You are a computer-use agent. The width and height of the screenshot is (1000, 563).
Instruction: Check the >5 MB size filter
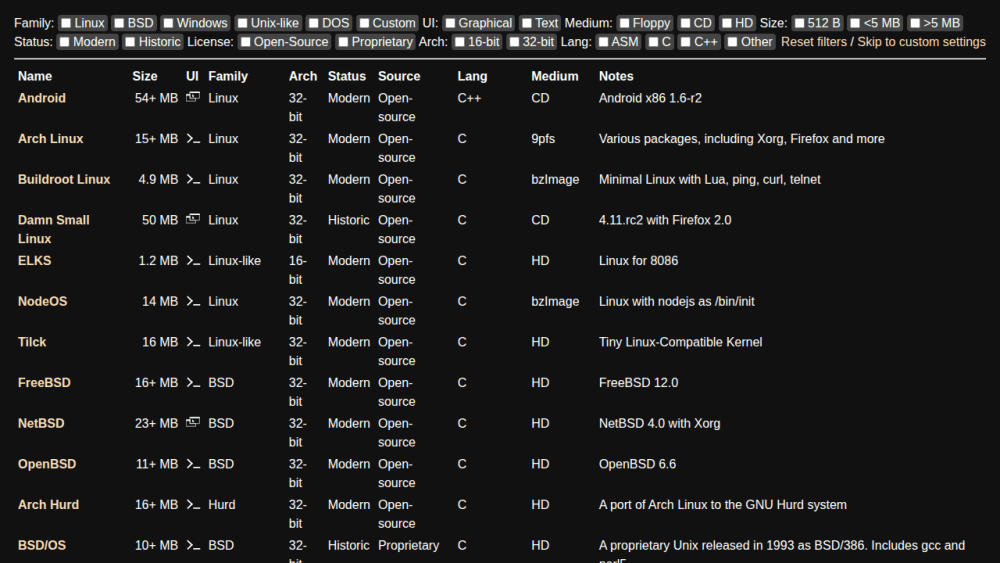tap(915, 23)
